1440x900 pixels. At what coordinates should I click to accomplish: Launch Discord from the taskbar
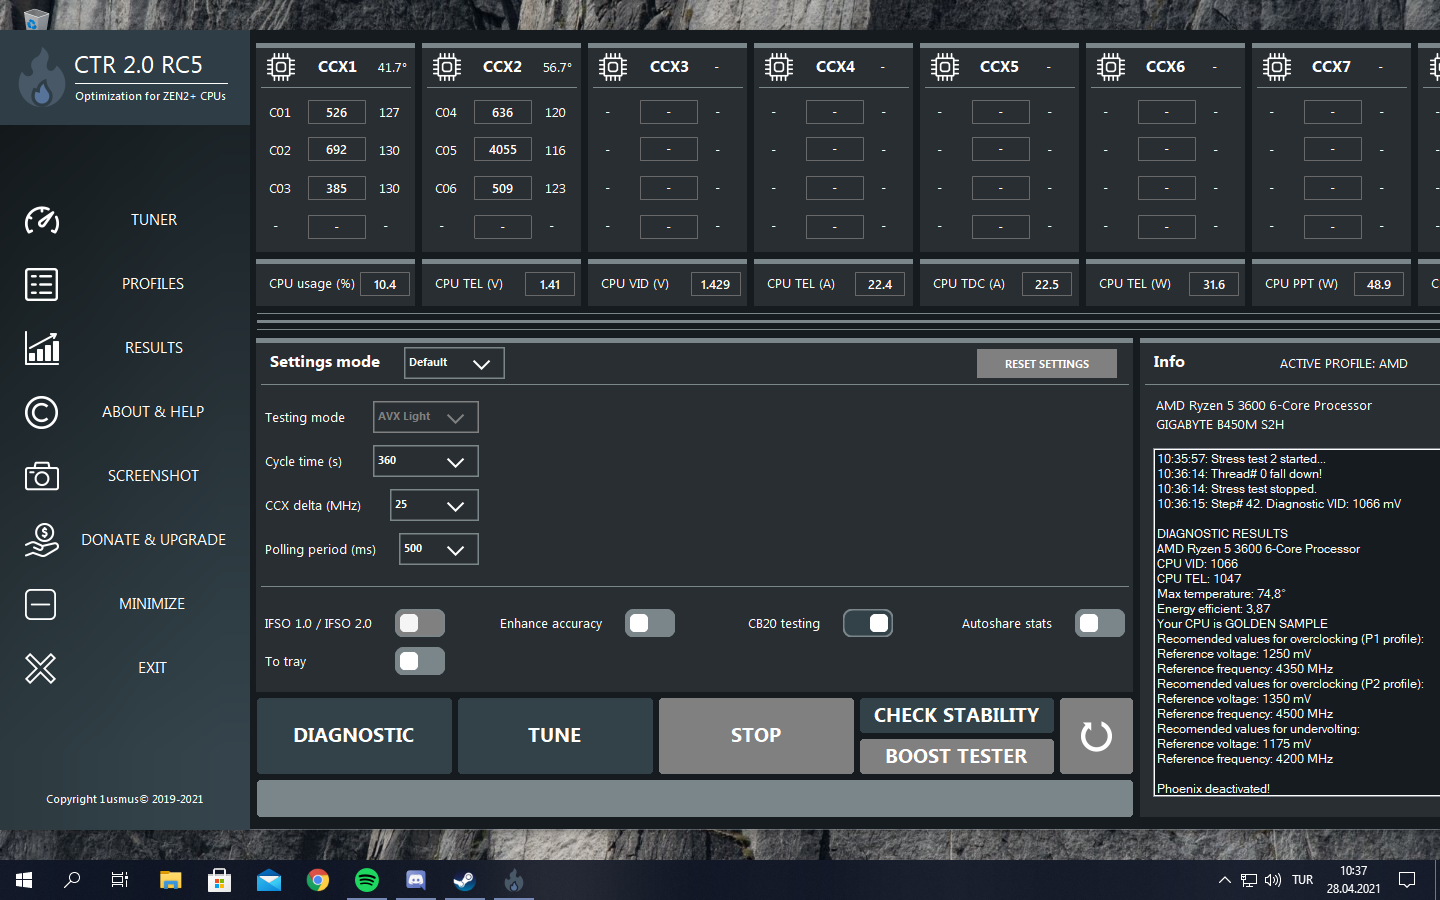point(416,880)
